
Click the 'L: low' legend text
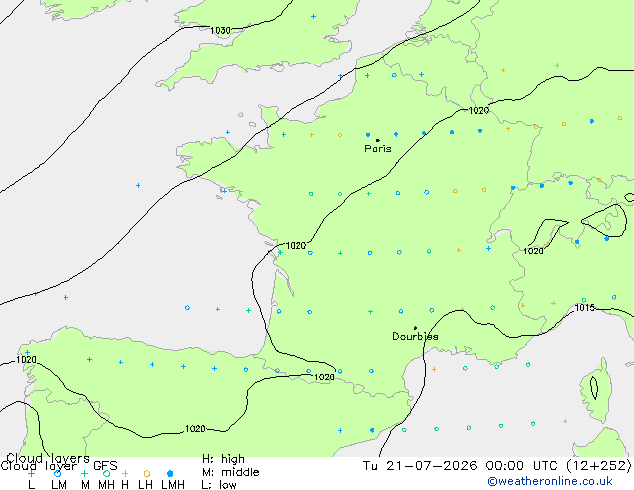tap(219, 485)
